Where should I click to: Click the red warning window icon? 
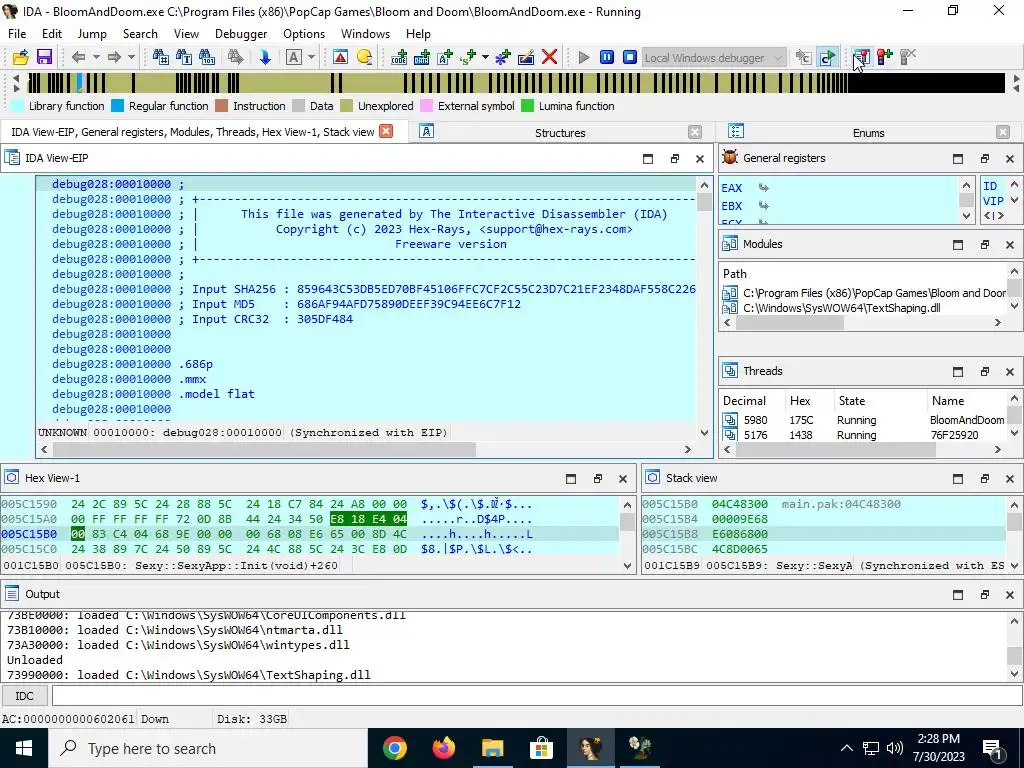click(340, 57)
